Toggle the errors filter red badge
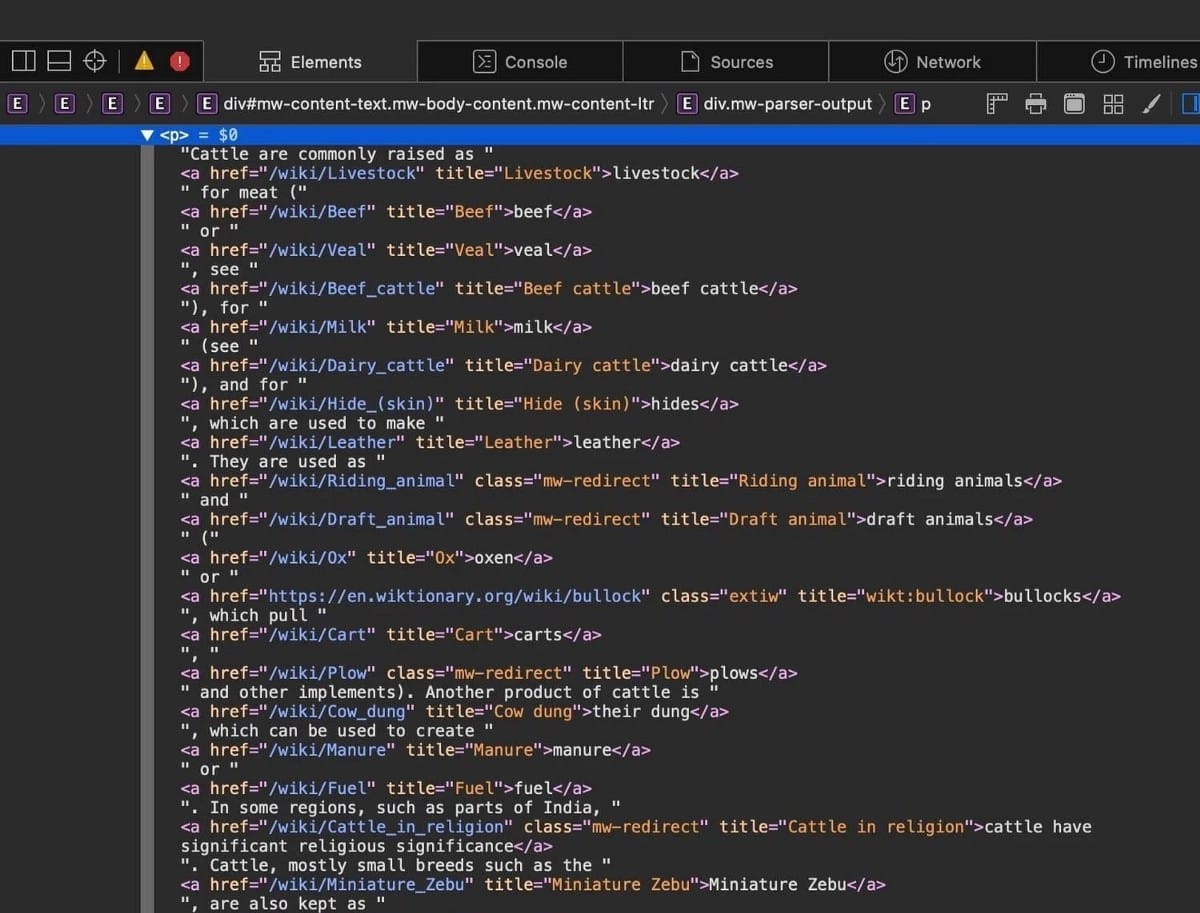This screenshot has width=1200, height=913. (179, 60)
